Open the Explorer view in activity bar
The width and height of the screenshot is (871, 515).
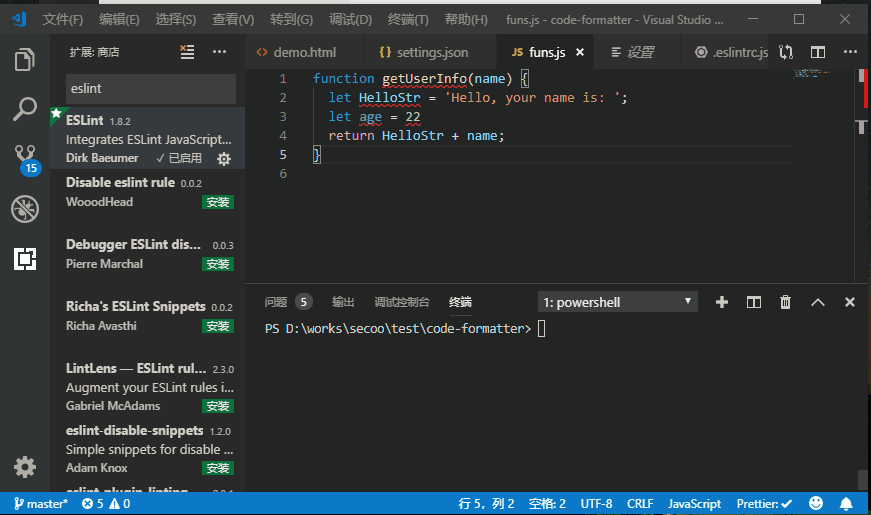pos(24,59)
